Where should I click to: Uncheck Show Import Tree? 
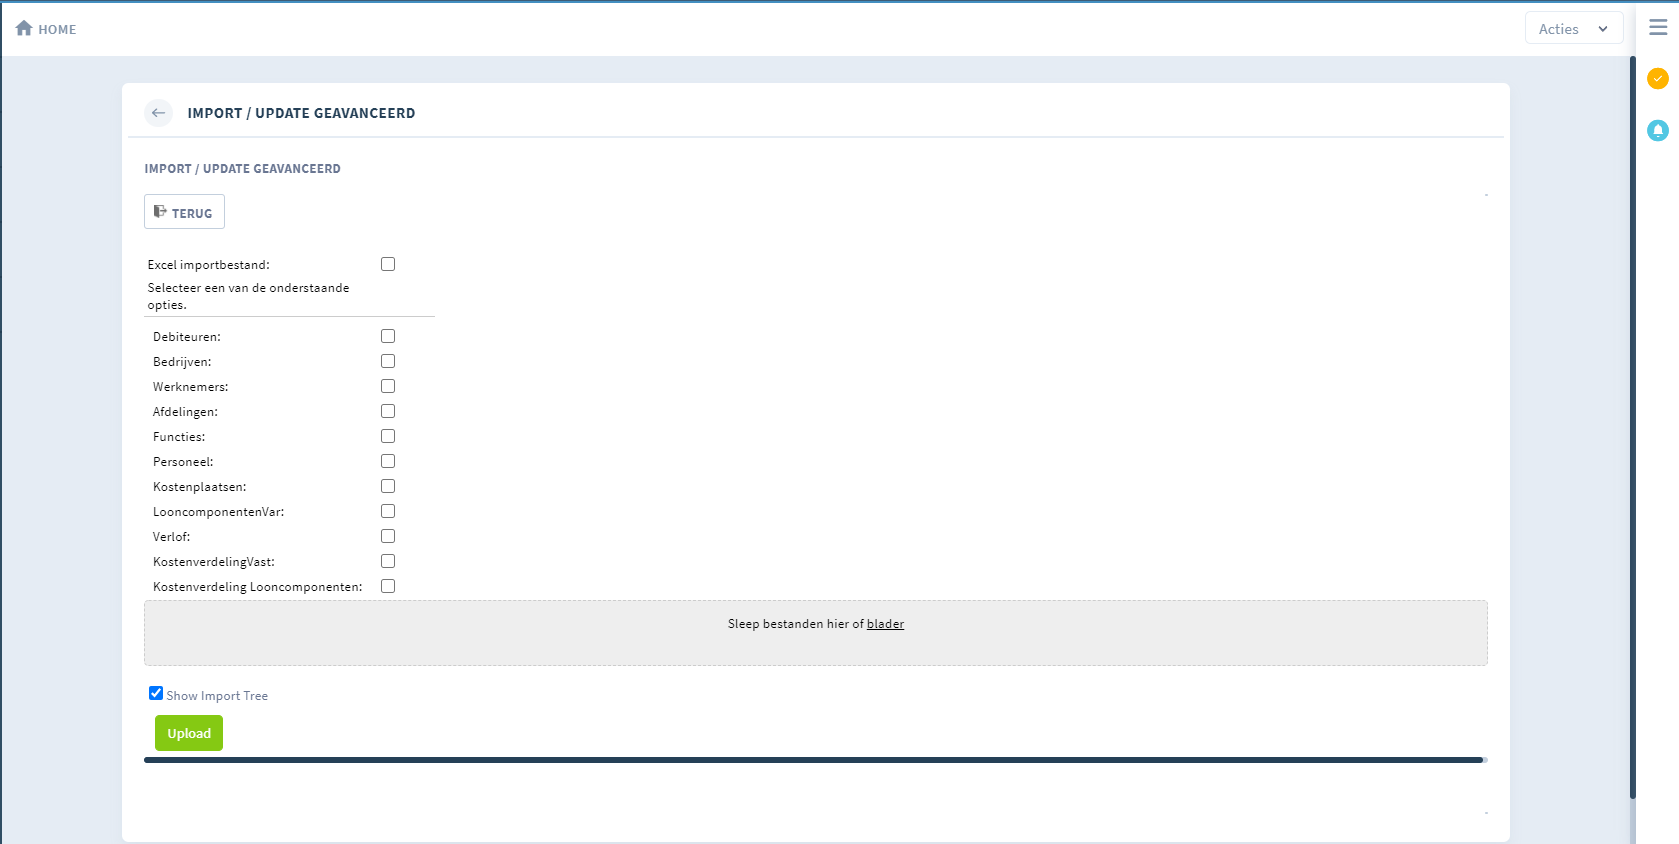[156, 693]
